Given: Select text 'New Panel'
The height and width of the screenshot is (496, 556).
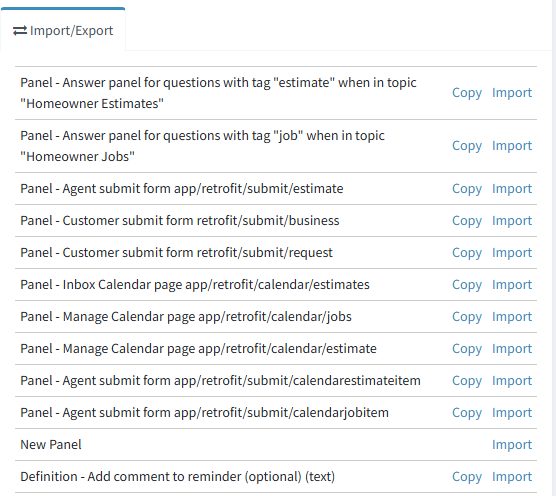Looking at the screenshot, I should (x=51, y=445).
